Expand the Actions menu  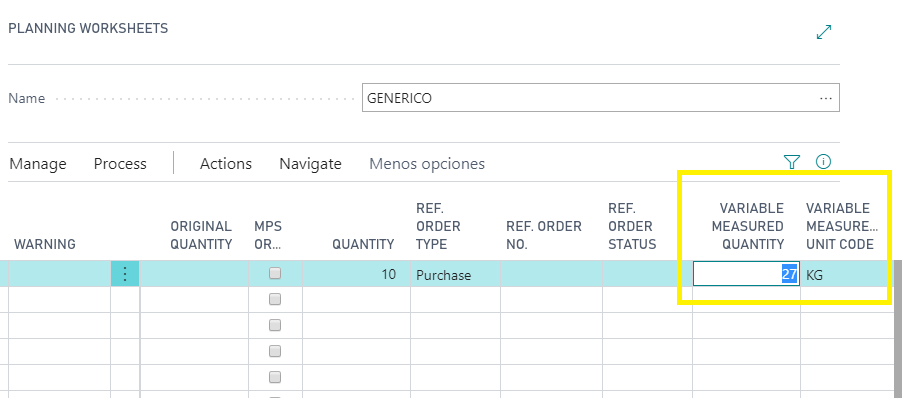[226, 164]
